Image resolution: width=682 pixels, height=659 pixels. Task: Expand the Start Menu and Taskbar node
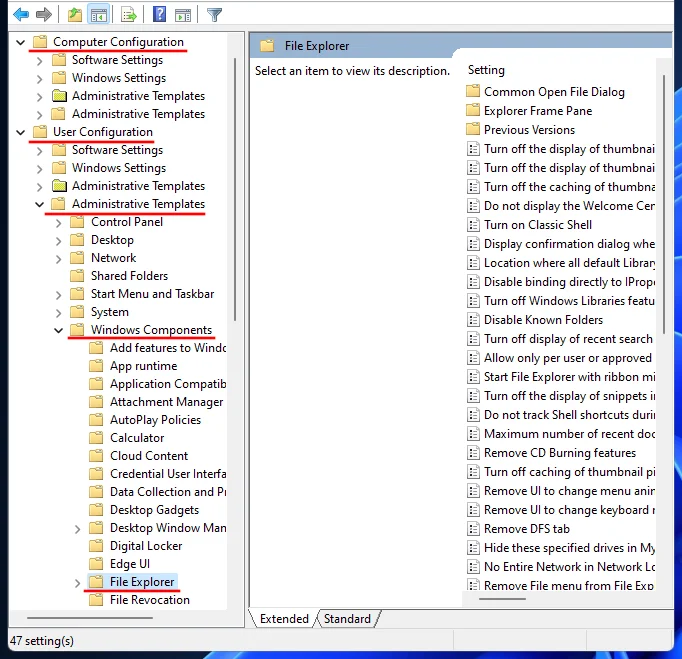59,294
